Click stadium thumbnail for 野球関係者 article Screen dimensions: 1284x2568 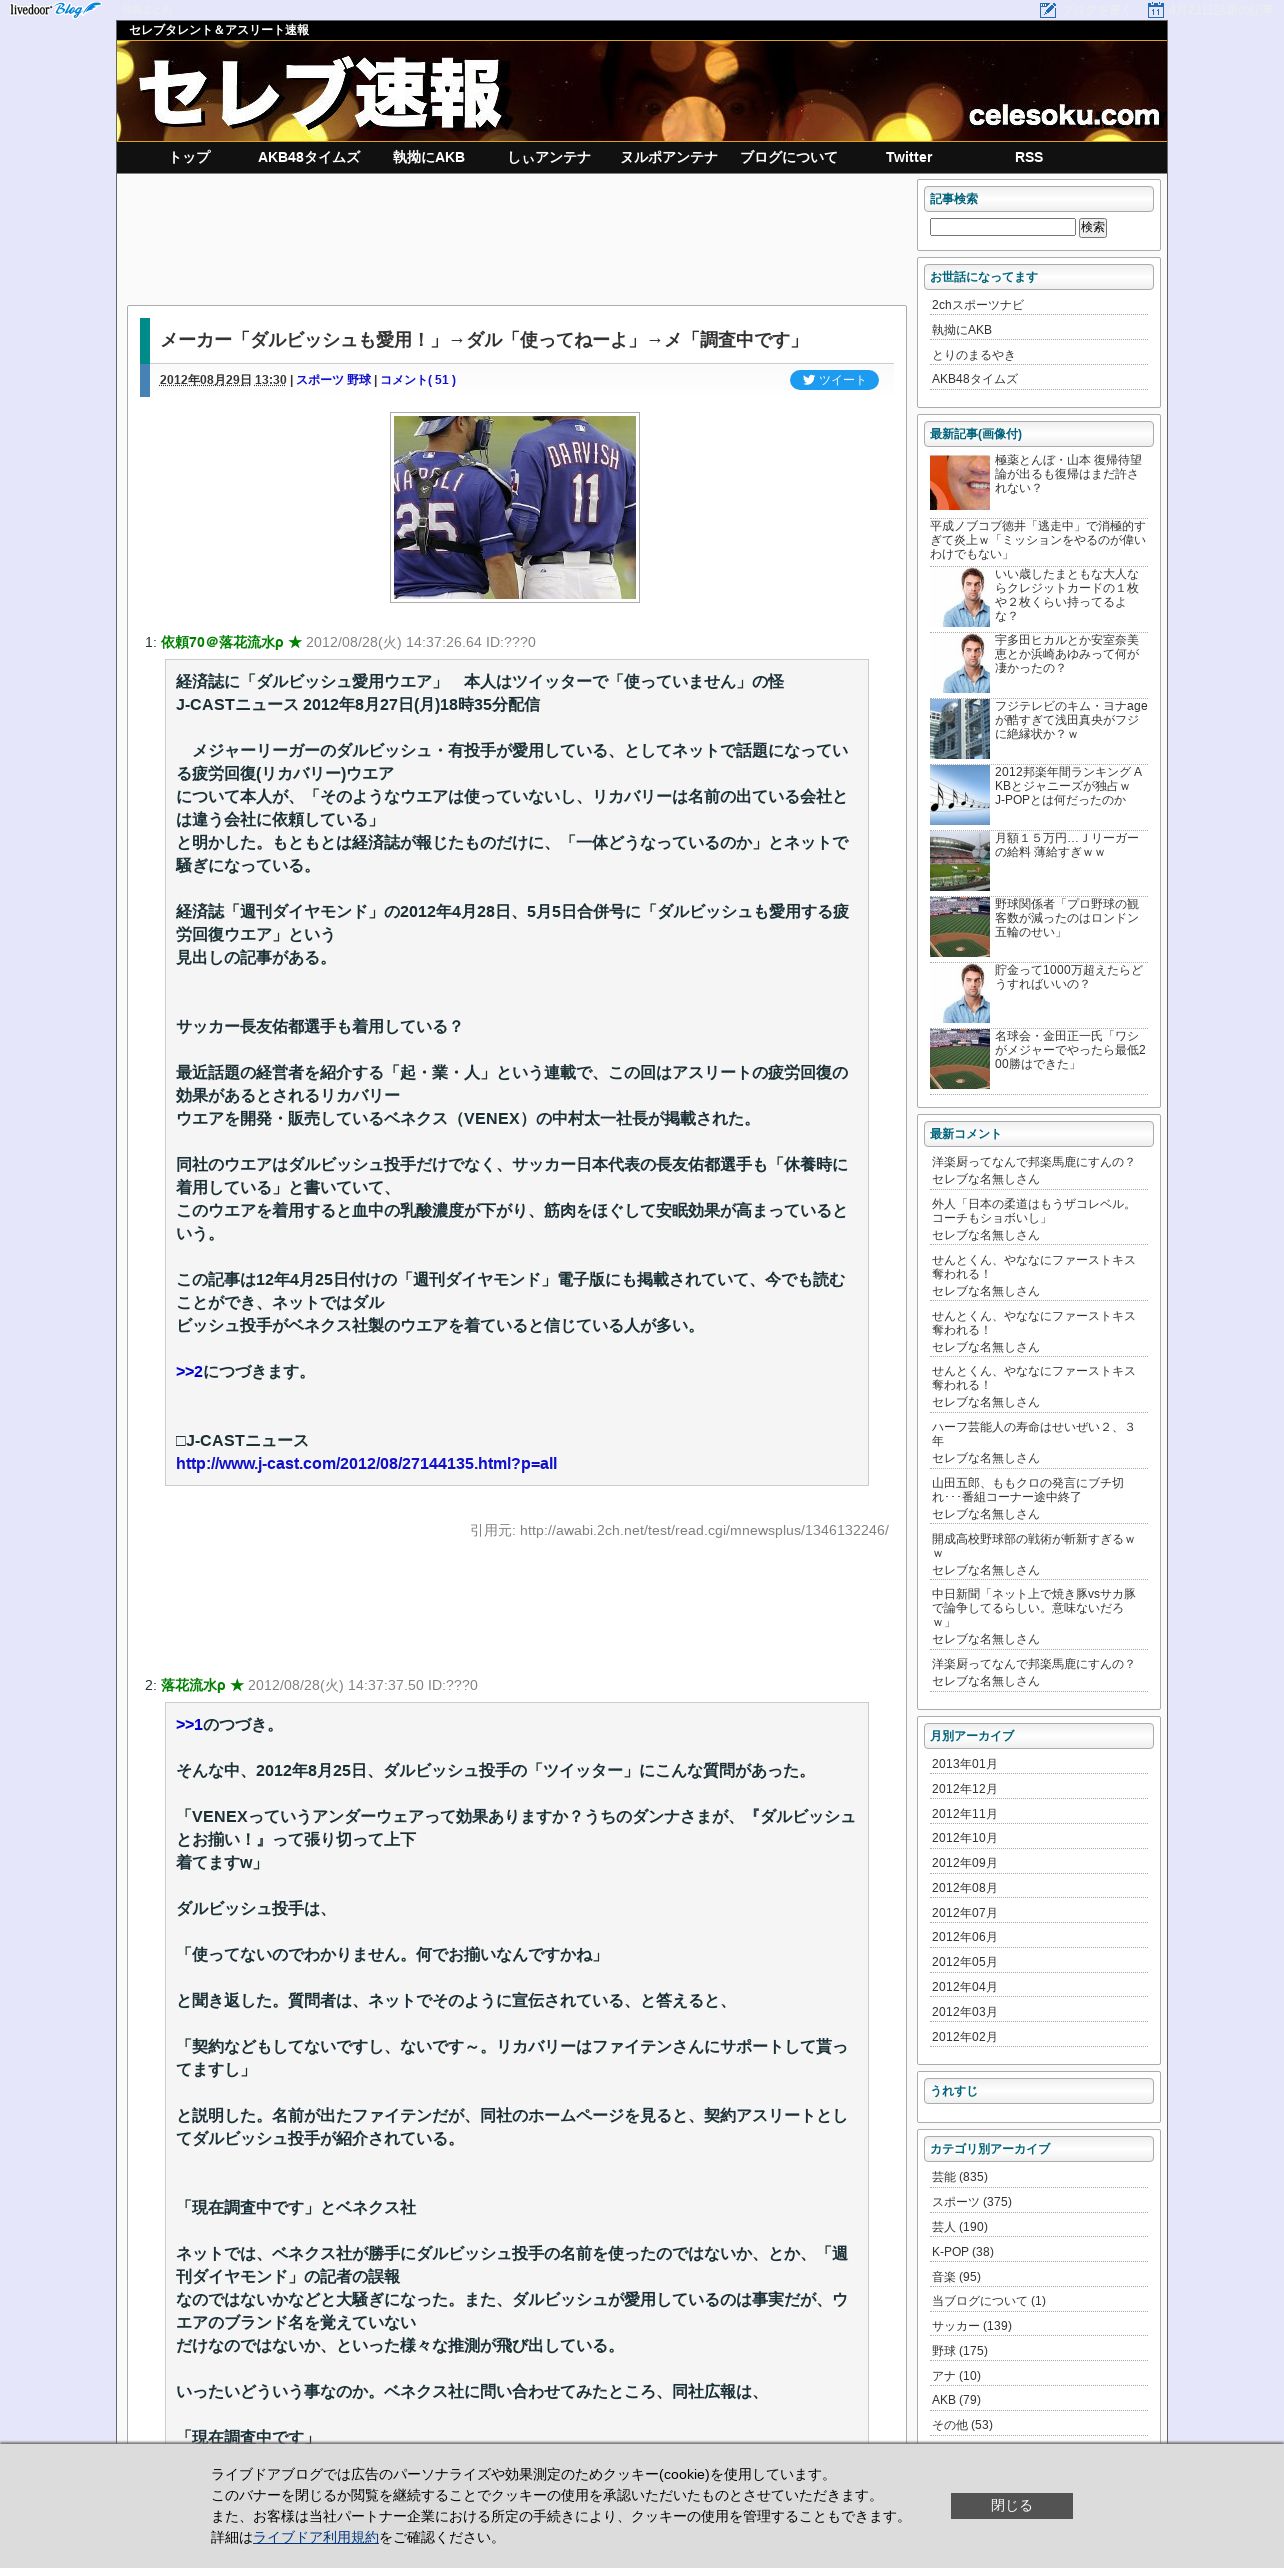[x=959, y=927]
